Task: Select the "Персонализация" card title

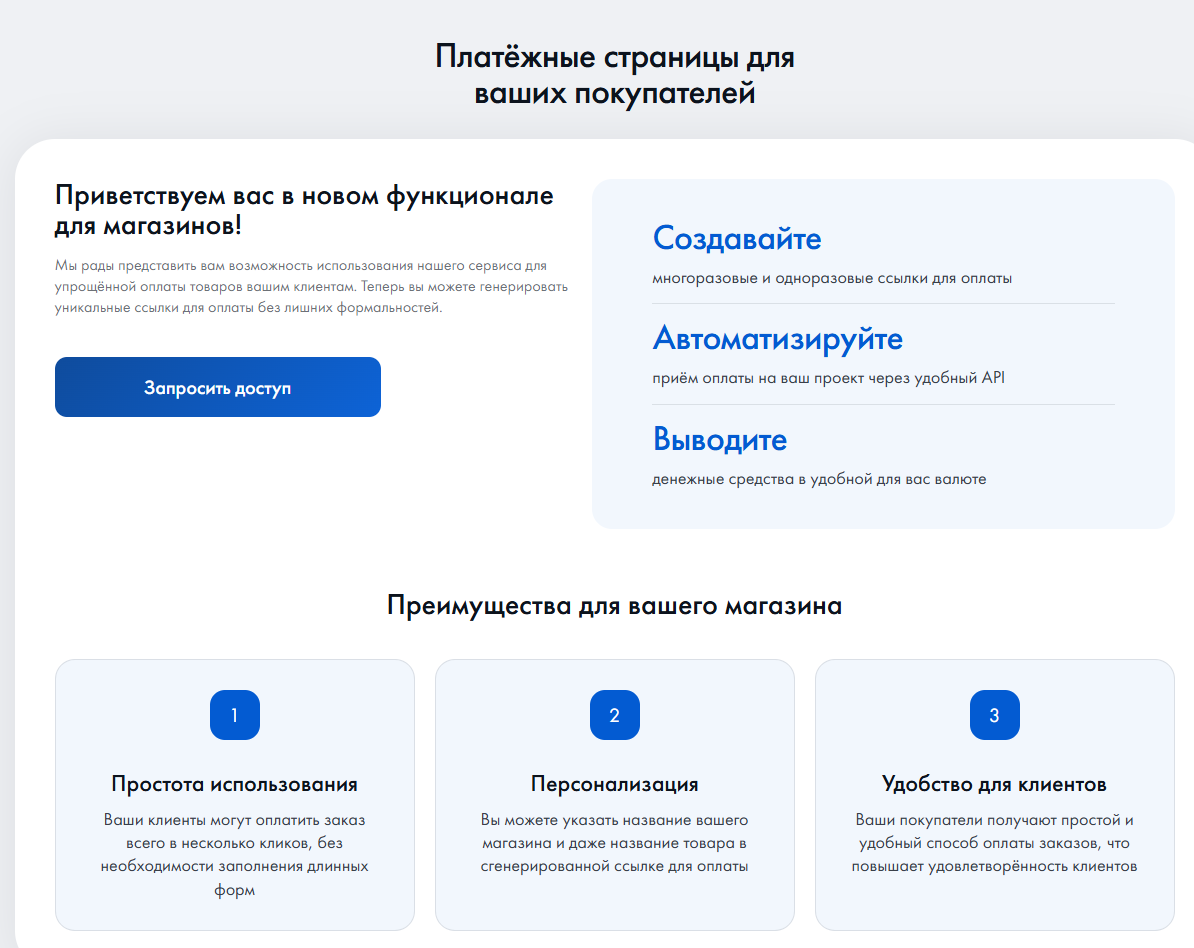Action: [614, 784]
